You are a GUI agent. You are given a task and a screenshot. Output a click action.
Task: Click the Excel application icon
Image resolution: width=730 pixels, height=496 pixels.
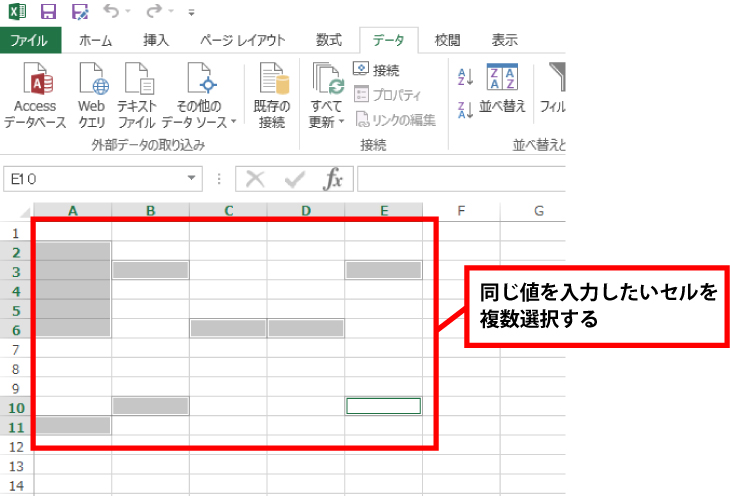coord(17,11)
